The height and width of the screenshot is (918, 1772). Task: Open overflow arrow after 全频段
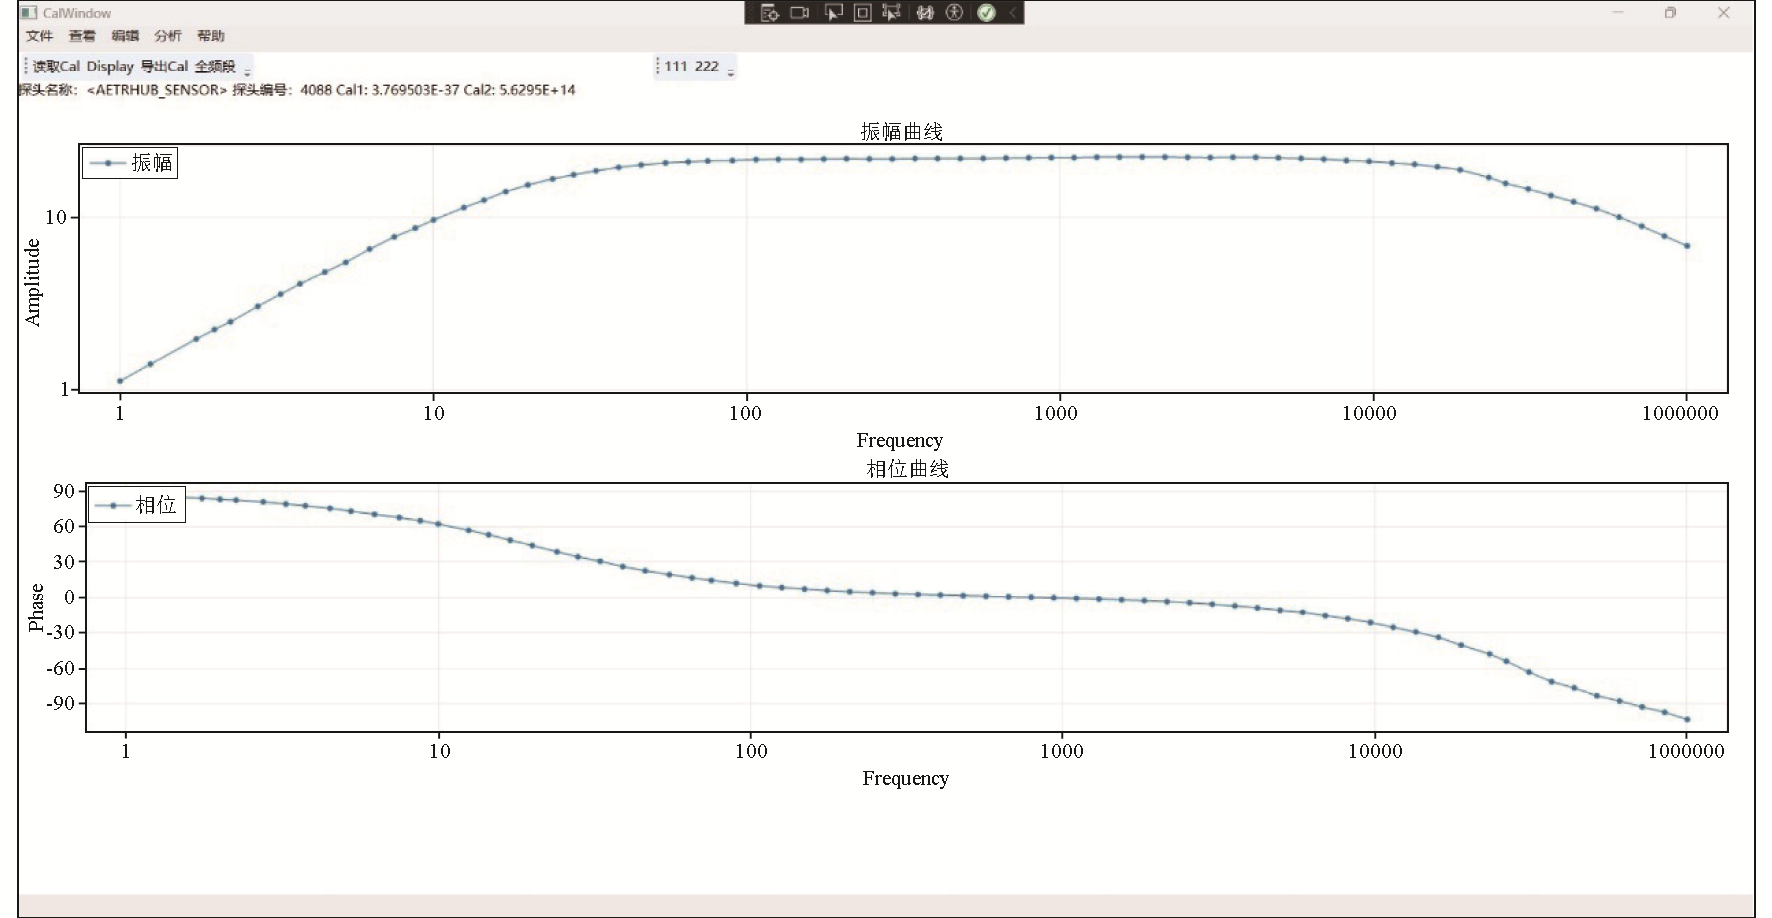pos(248,71)
